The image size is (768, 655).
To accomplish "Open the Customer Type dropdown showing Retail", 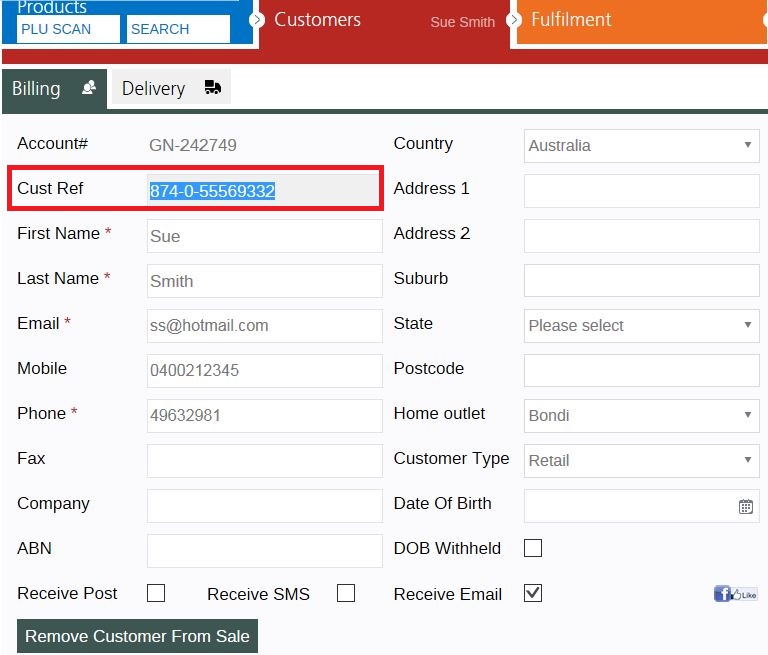I will point(642,461).
